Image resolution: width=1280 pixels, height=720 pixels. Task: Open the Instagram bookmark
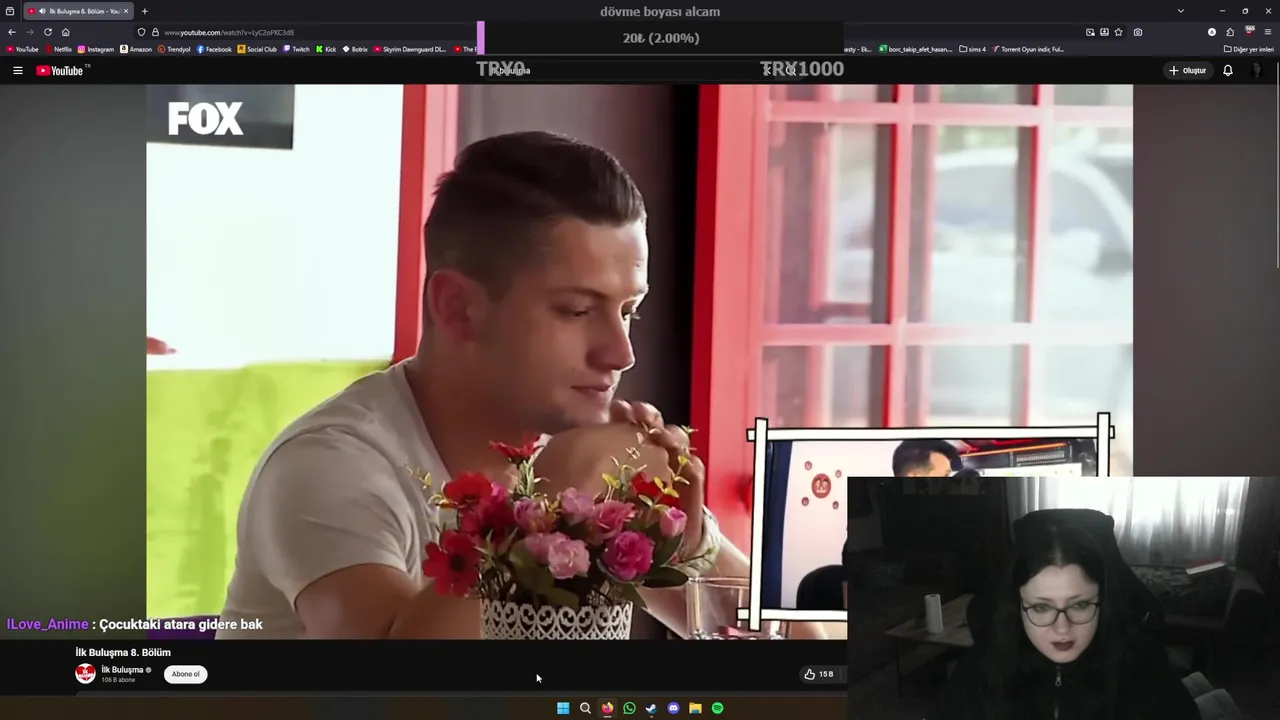pos(96,49)
